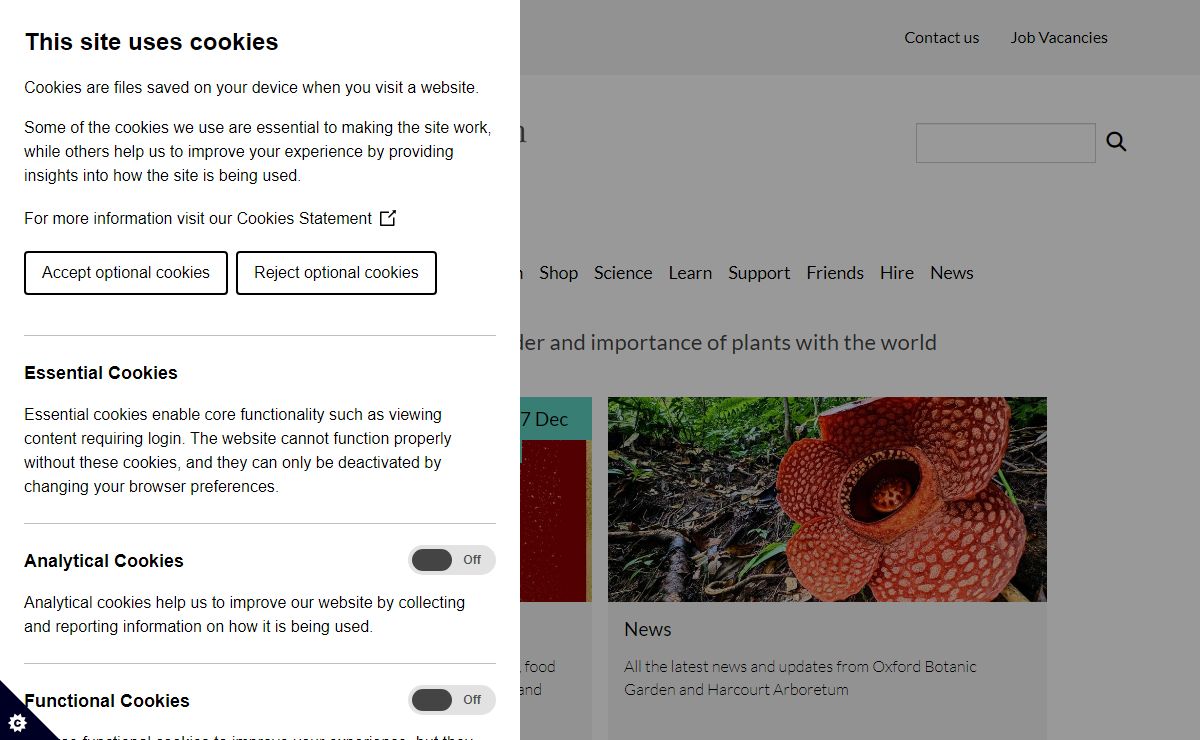Open the Contact us link
Viewport: 1200px width, 740px height.
tap(941, 37)
